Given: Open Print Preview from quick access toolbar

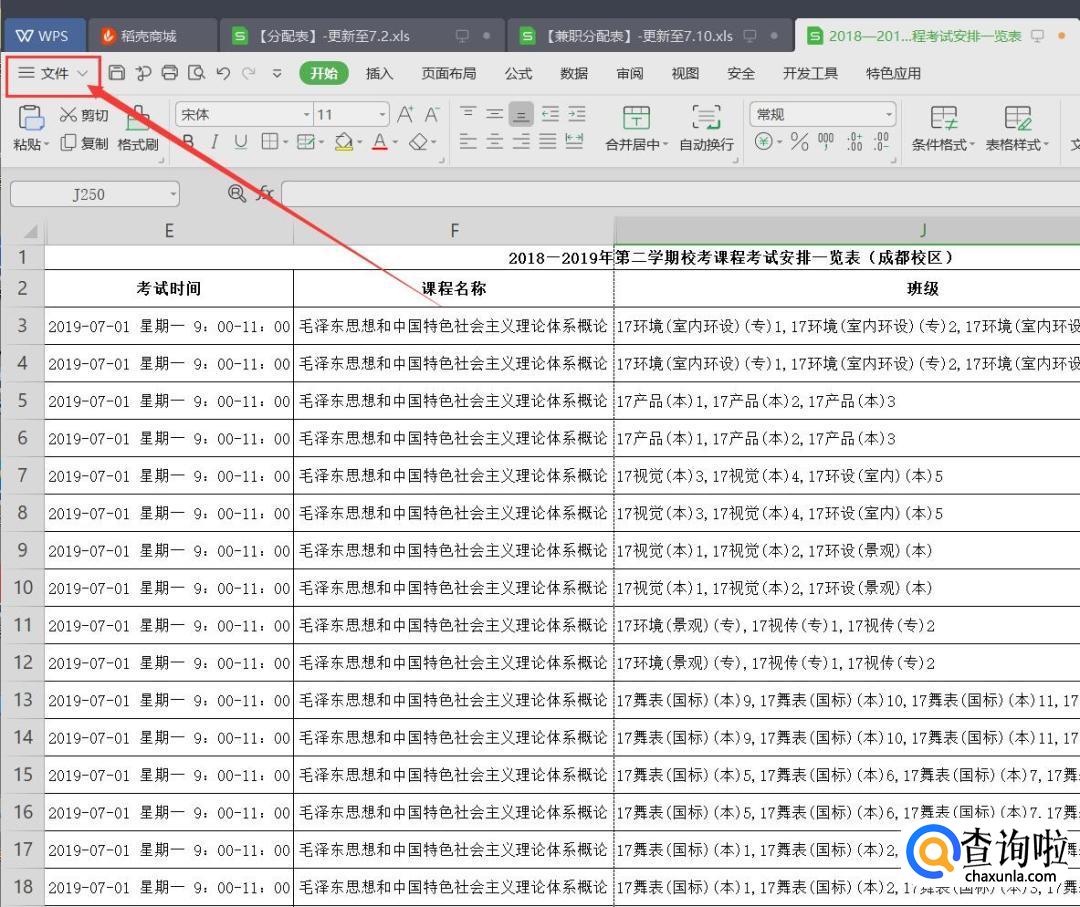Looking at the screenshot, I should point(196,73).
